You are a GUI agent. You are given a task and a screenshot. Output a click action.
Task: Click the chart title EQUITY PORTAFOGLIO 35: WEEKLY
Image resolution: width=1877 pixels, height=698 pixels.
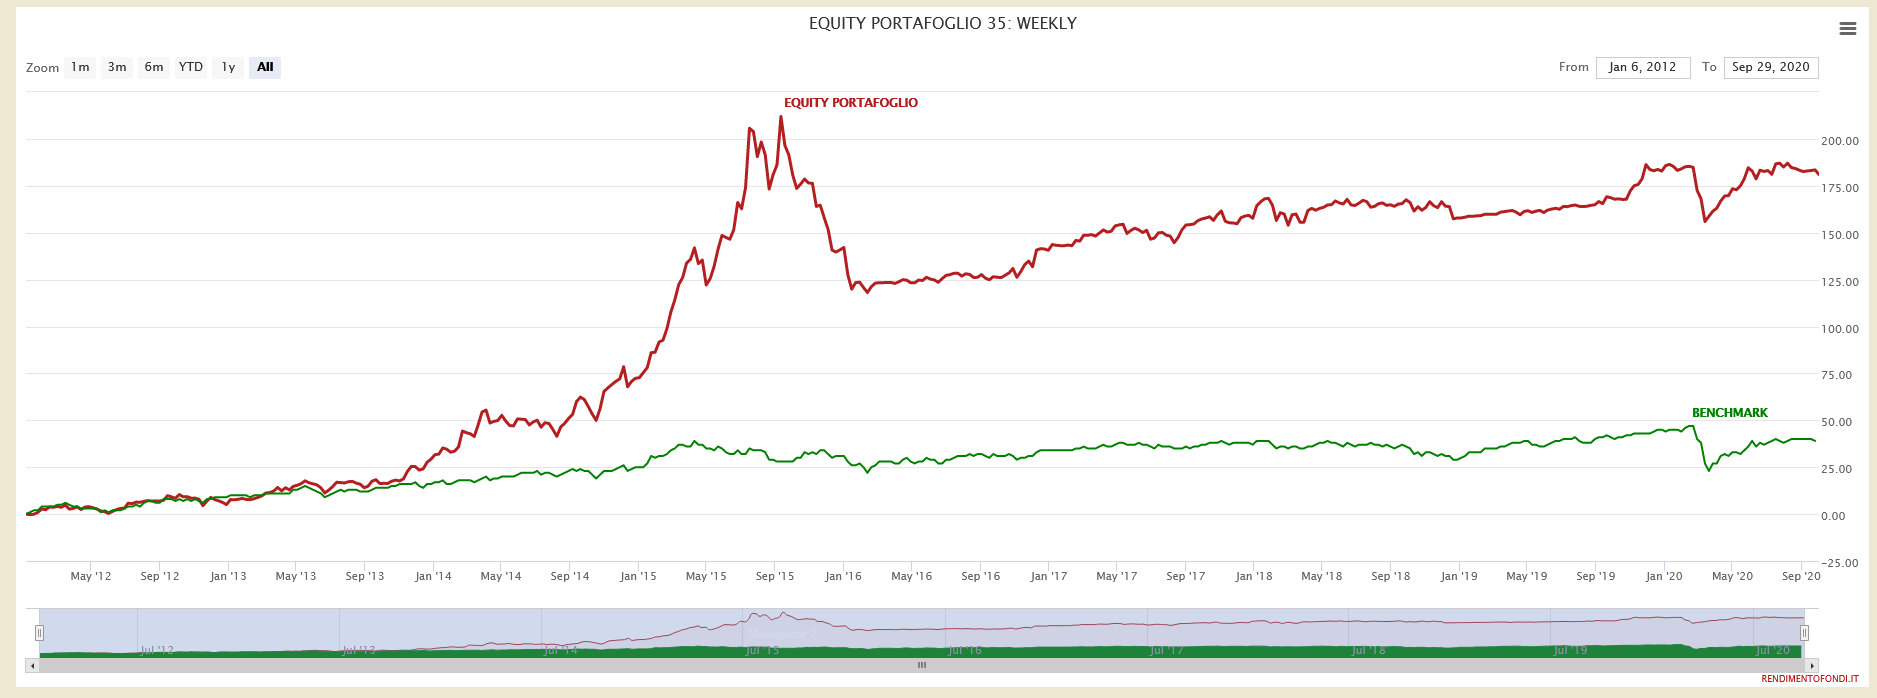[942, 23]
